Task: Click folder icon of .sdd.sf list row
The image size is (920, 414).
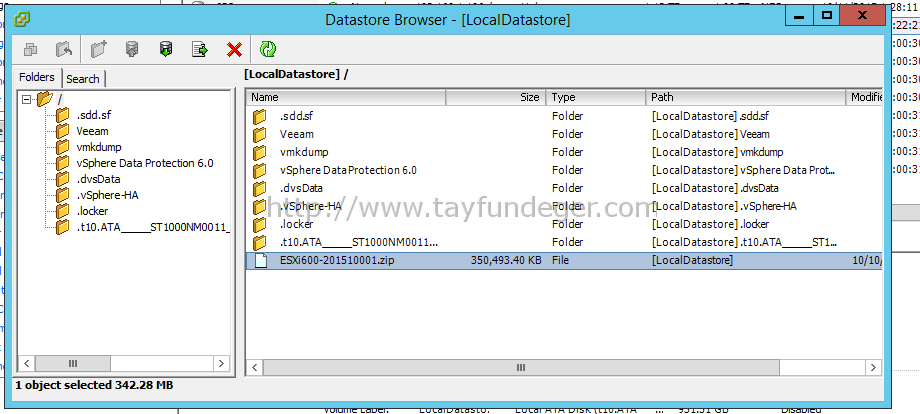Action: pos(260,117)
